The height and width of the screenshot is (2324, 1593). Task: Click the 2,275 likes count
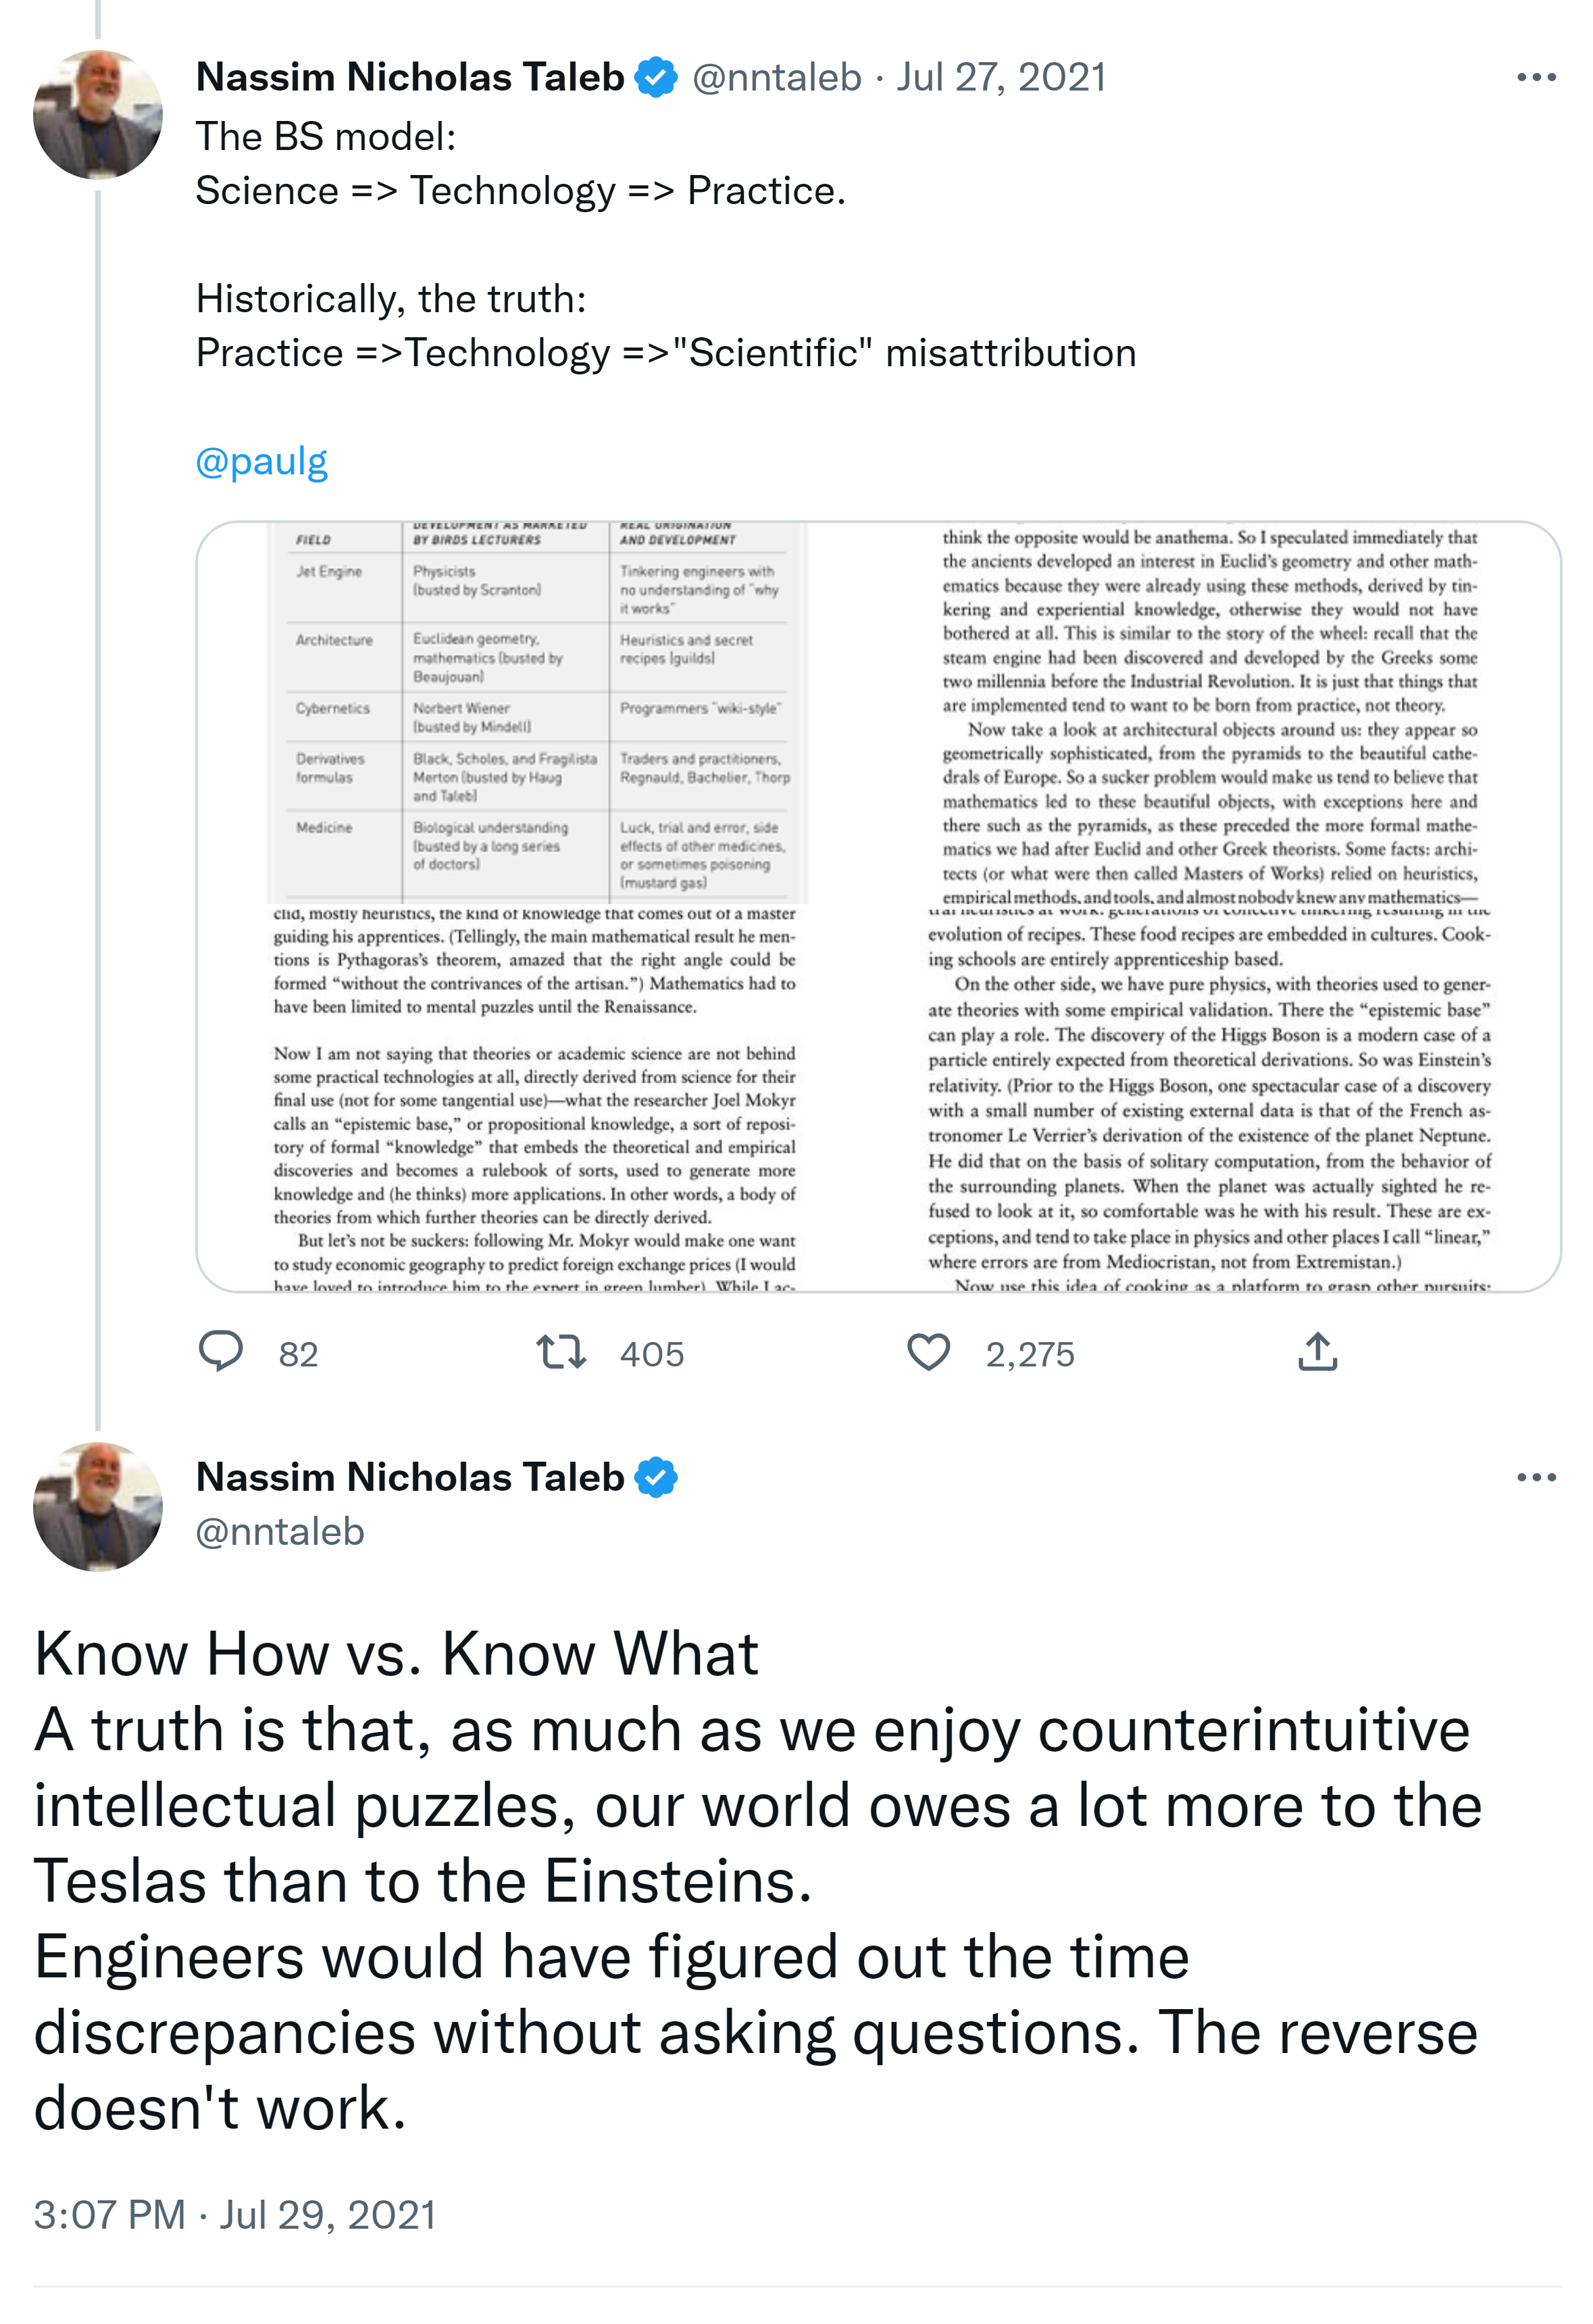coord(1030,1354)
